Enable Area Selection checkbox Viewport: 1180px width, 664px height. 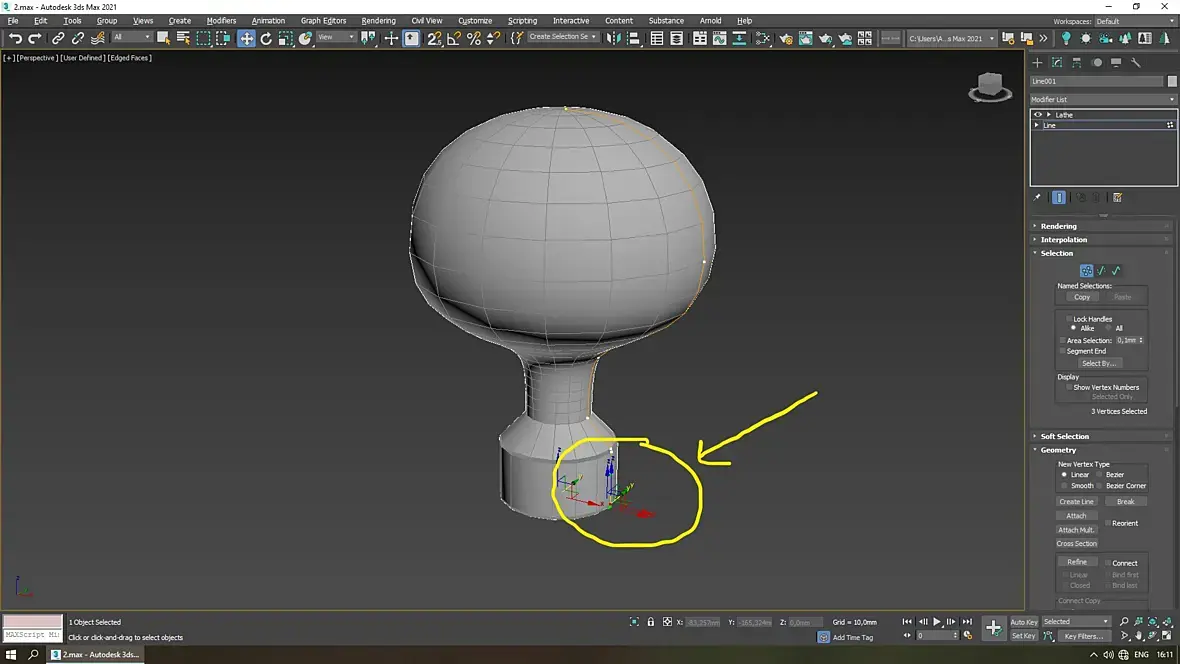click(1063, 340)
